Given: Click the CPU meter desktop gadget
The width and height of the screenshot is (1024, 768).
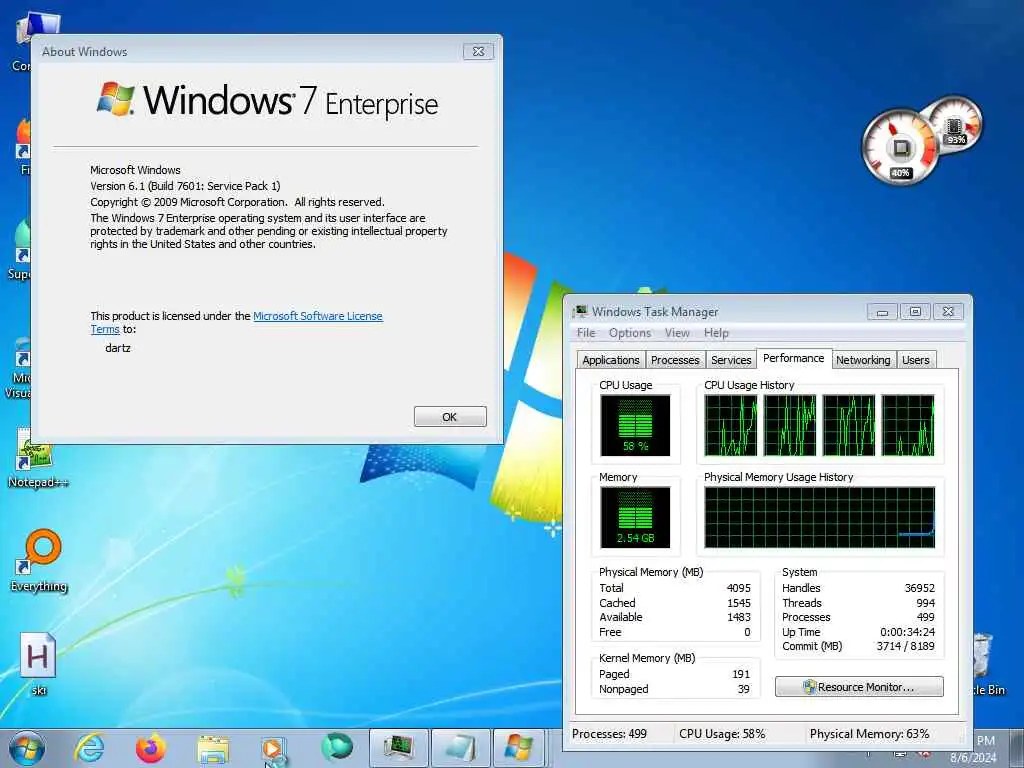Looking at the screenshot, I should pyautogui.click(x=901, y=147).
